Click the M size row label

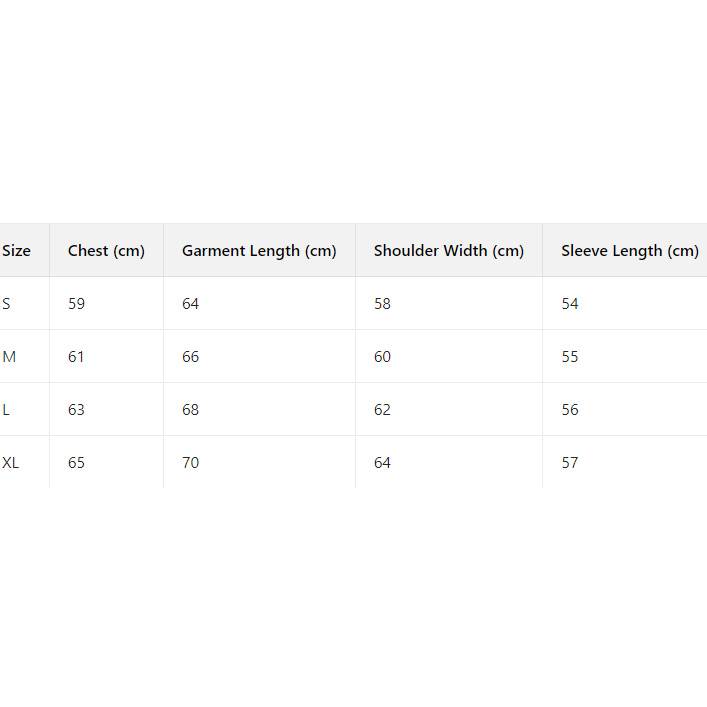(x=9, y=357)
